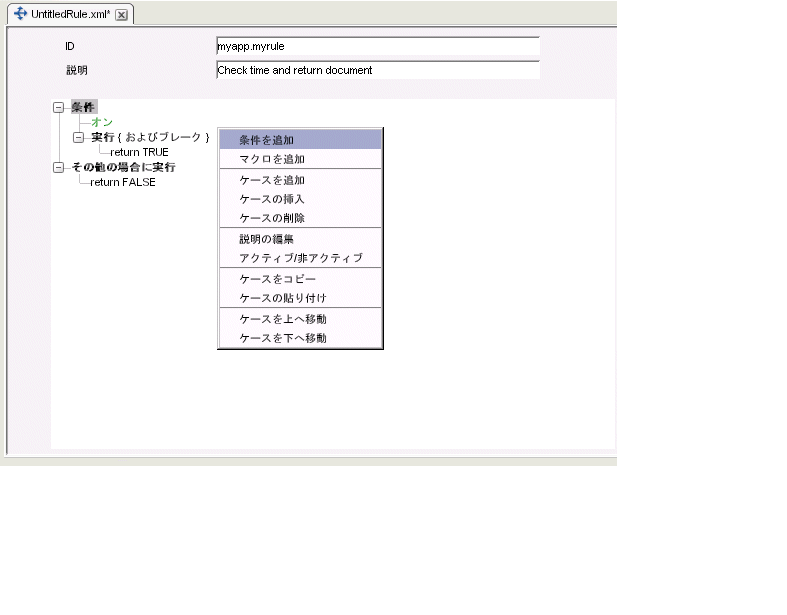787x615 pixels.
Task: Toggle アクティブ/非アクティブ menu option
Action: (x=300, y=258)
